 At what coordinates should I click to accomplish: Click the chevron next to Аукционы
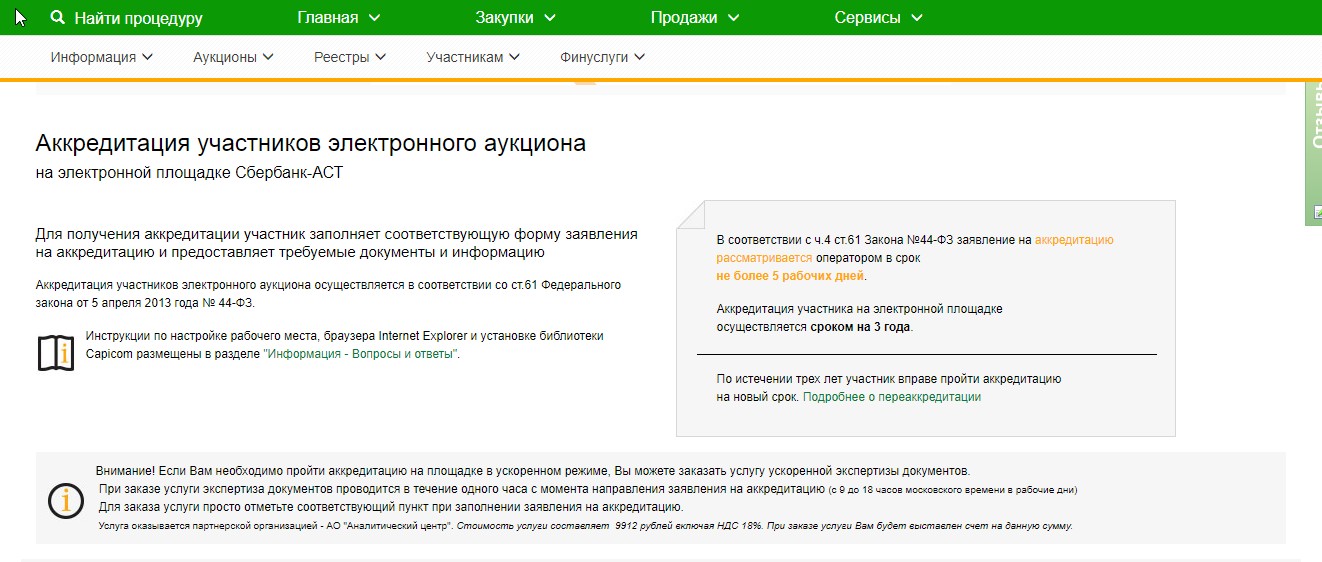(268, 57)
